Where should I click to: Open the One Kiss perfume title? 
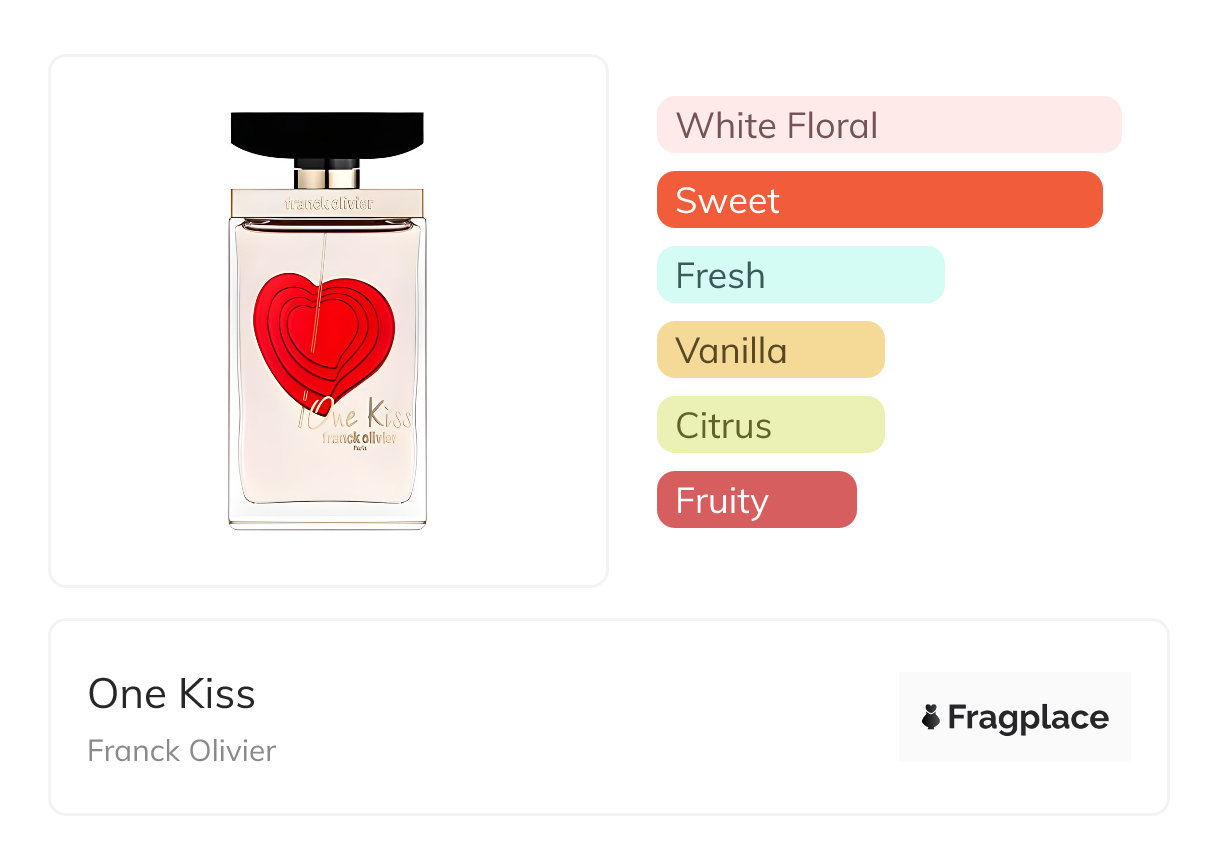tap(171, 693)
